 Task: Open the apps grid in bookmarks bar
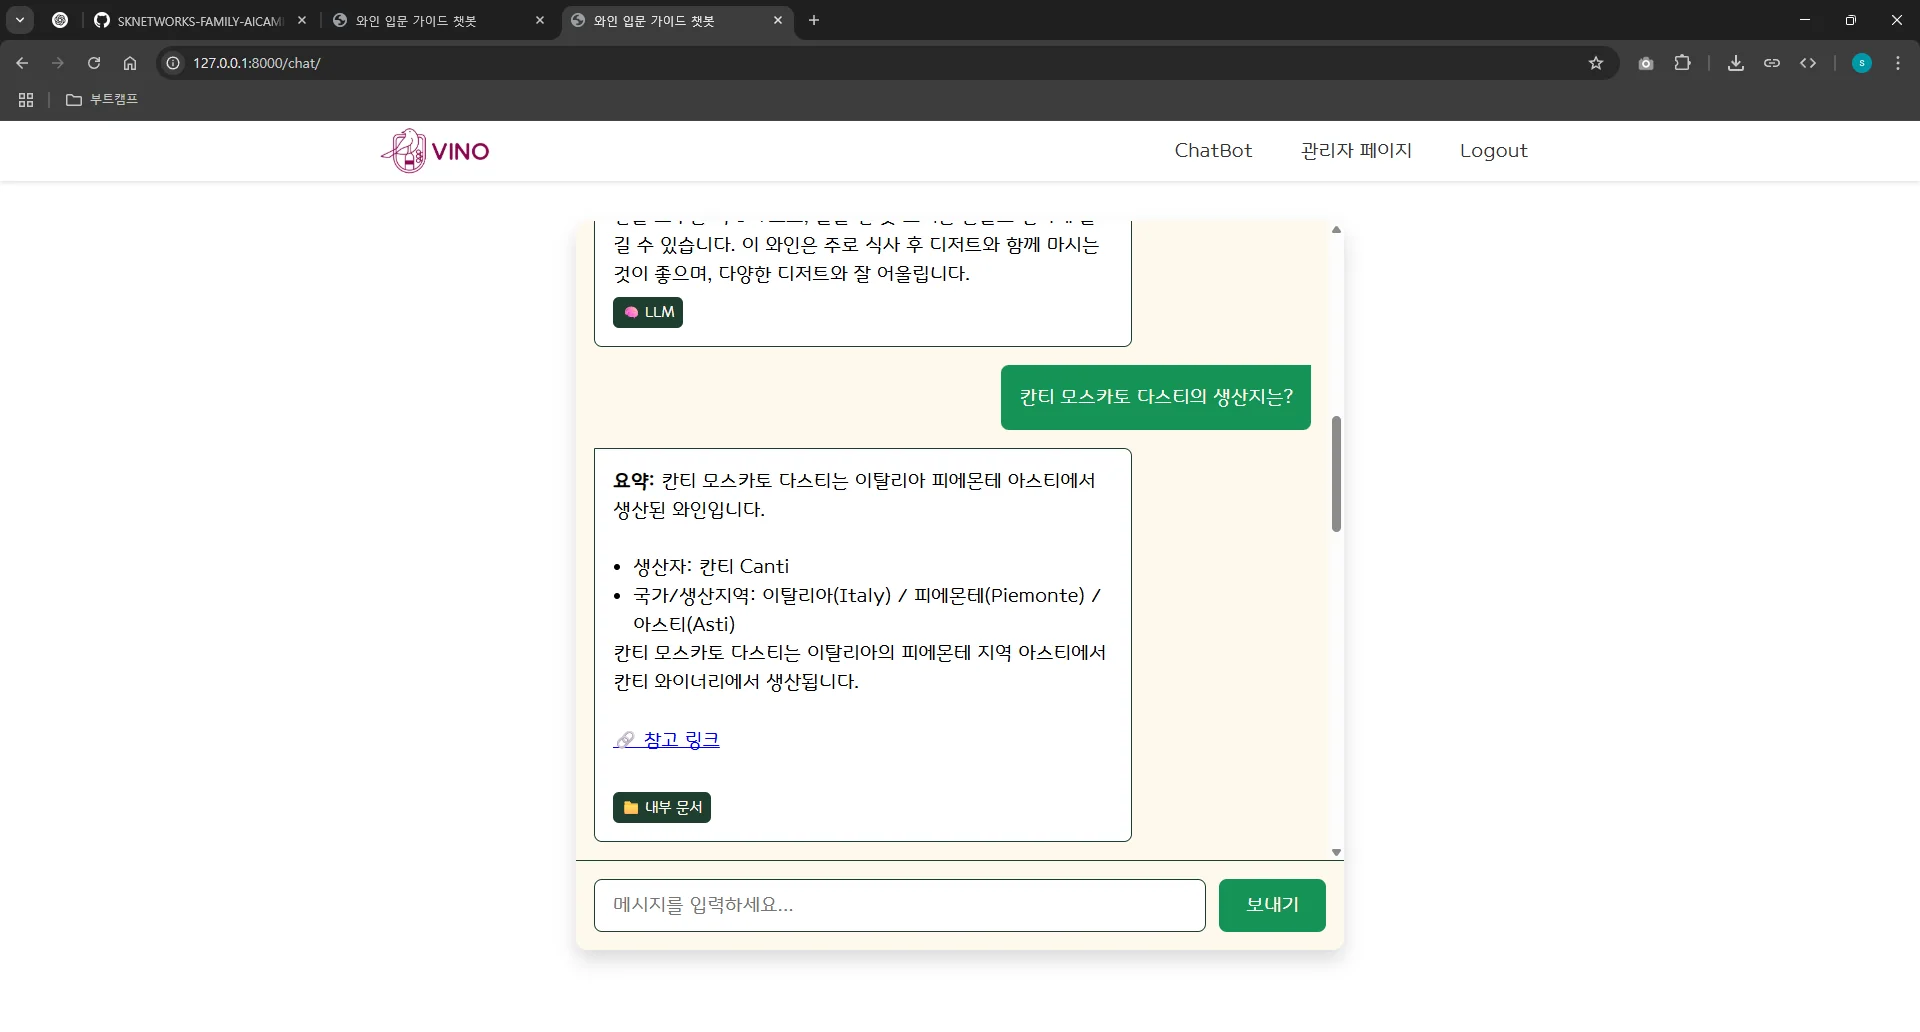click(26, 100)
